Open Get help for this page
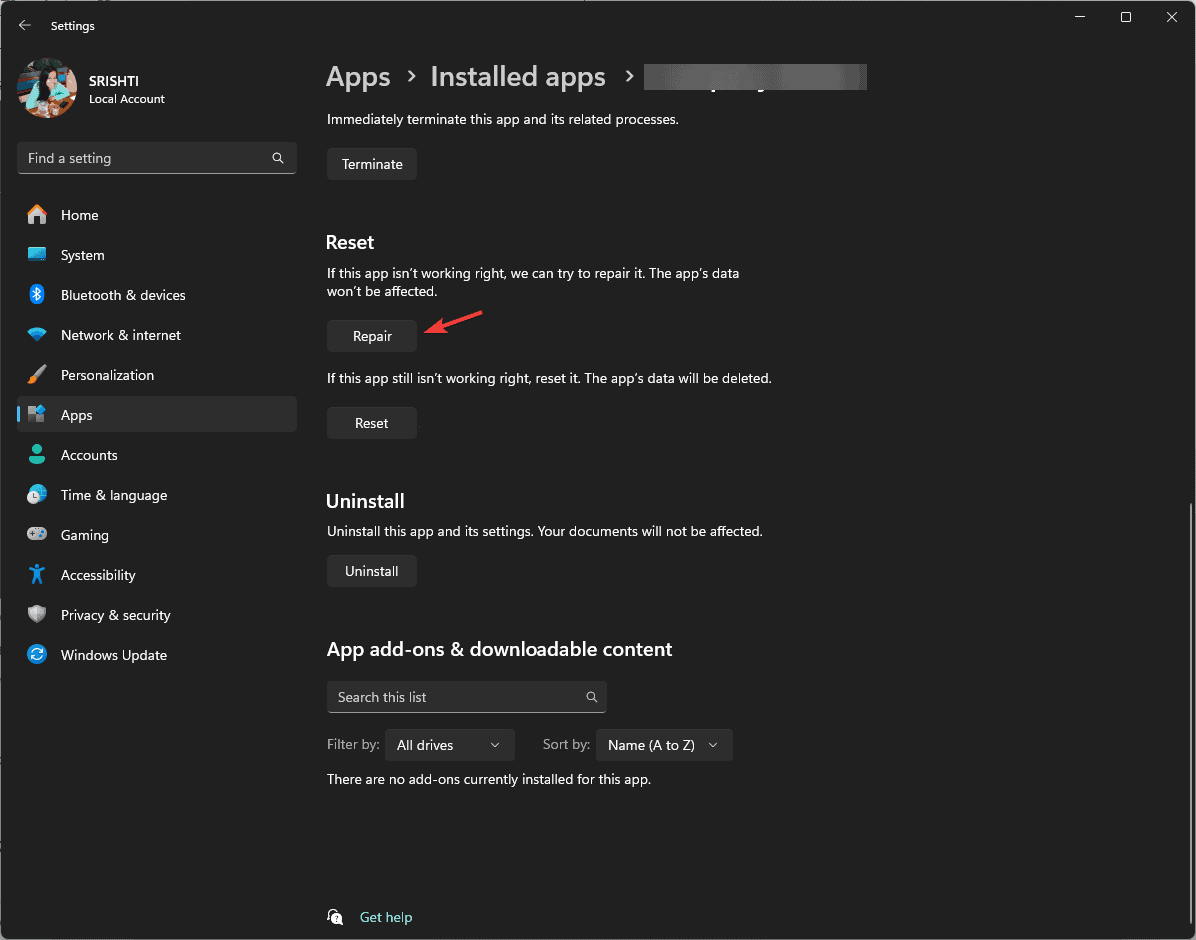 coord(386,917)
